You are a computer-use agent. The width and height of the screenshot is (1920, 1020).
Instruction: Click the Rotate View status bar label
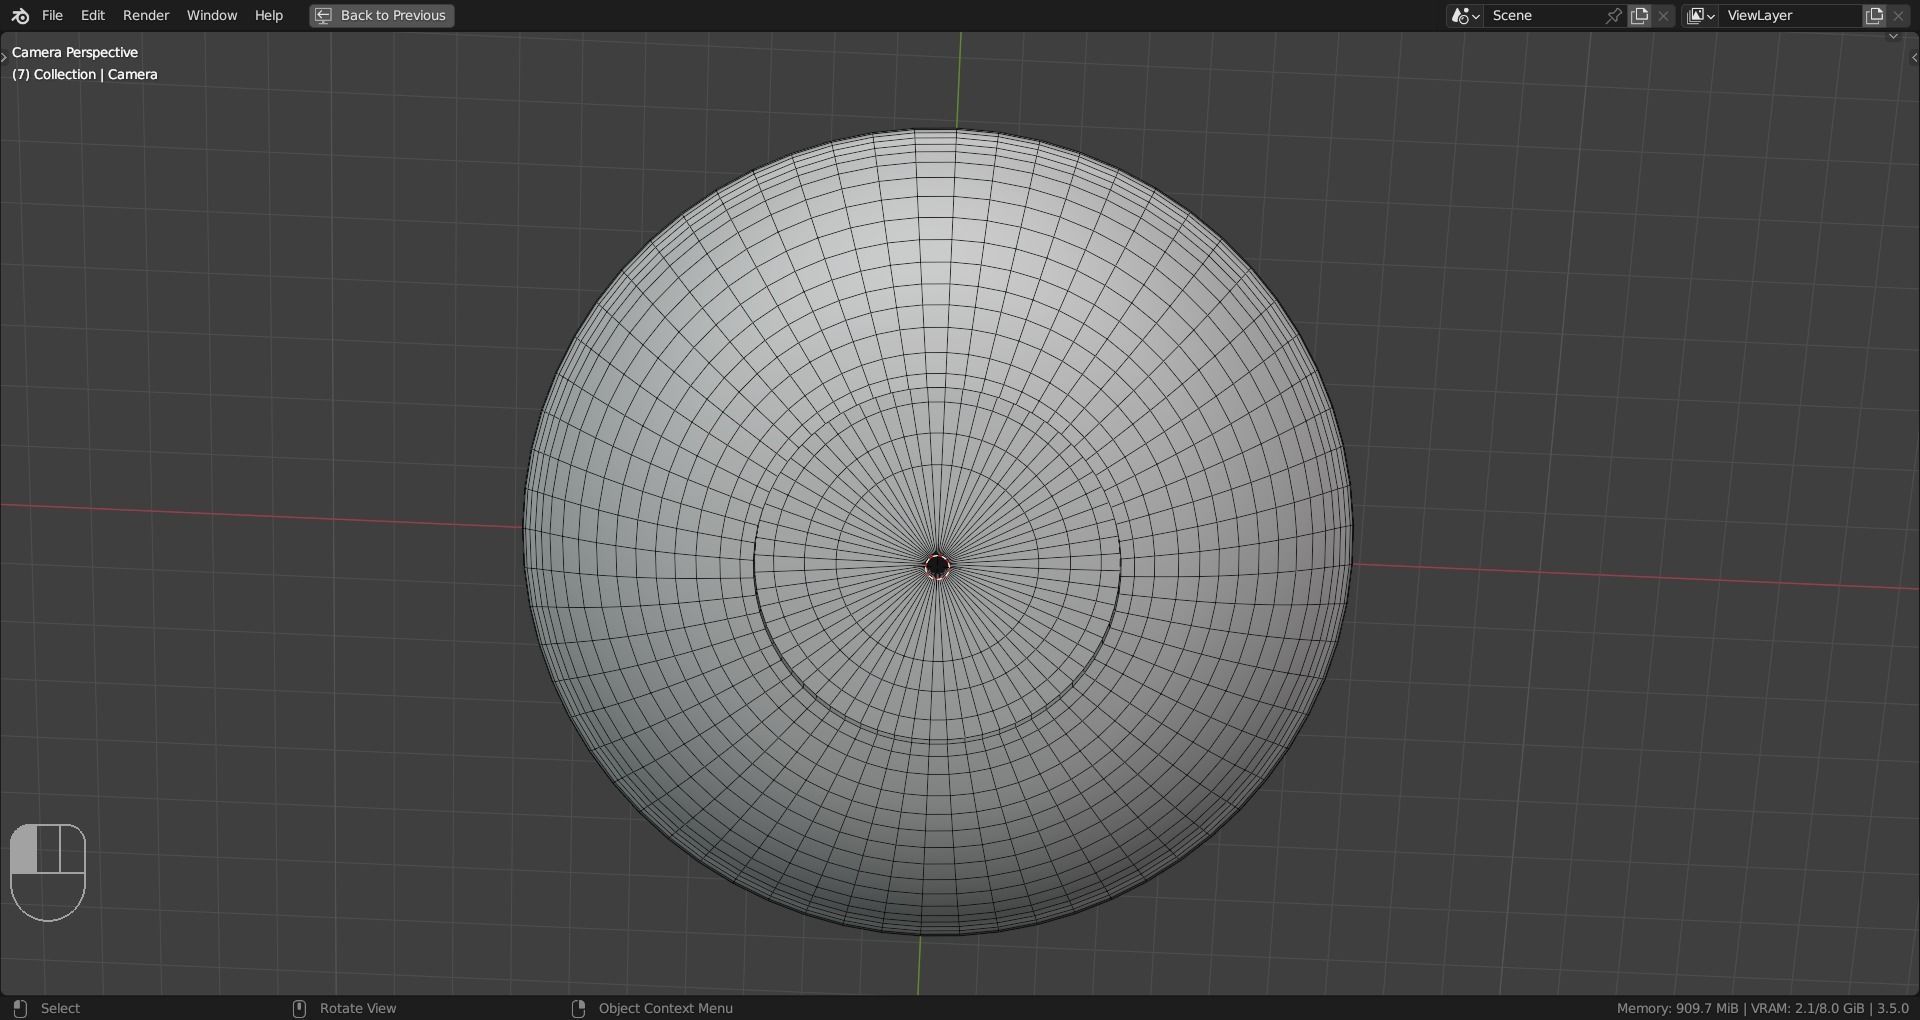(358, 1008)
